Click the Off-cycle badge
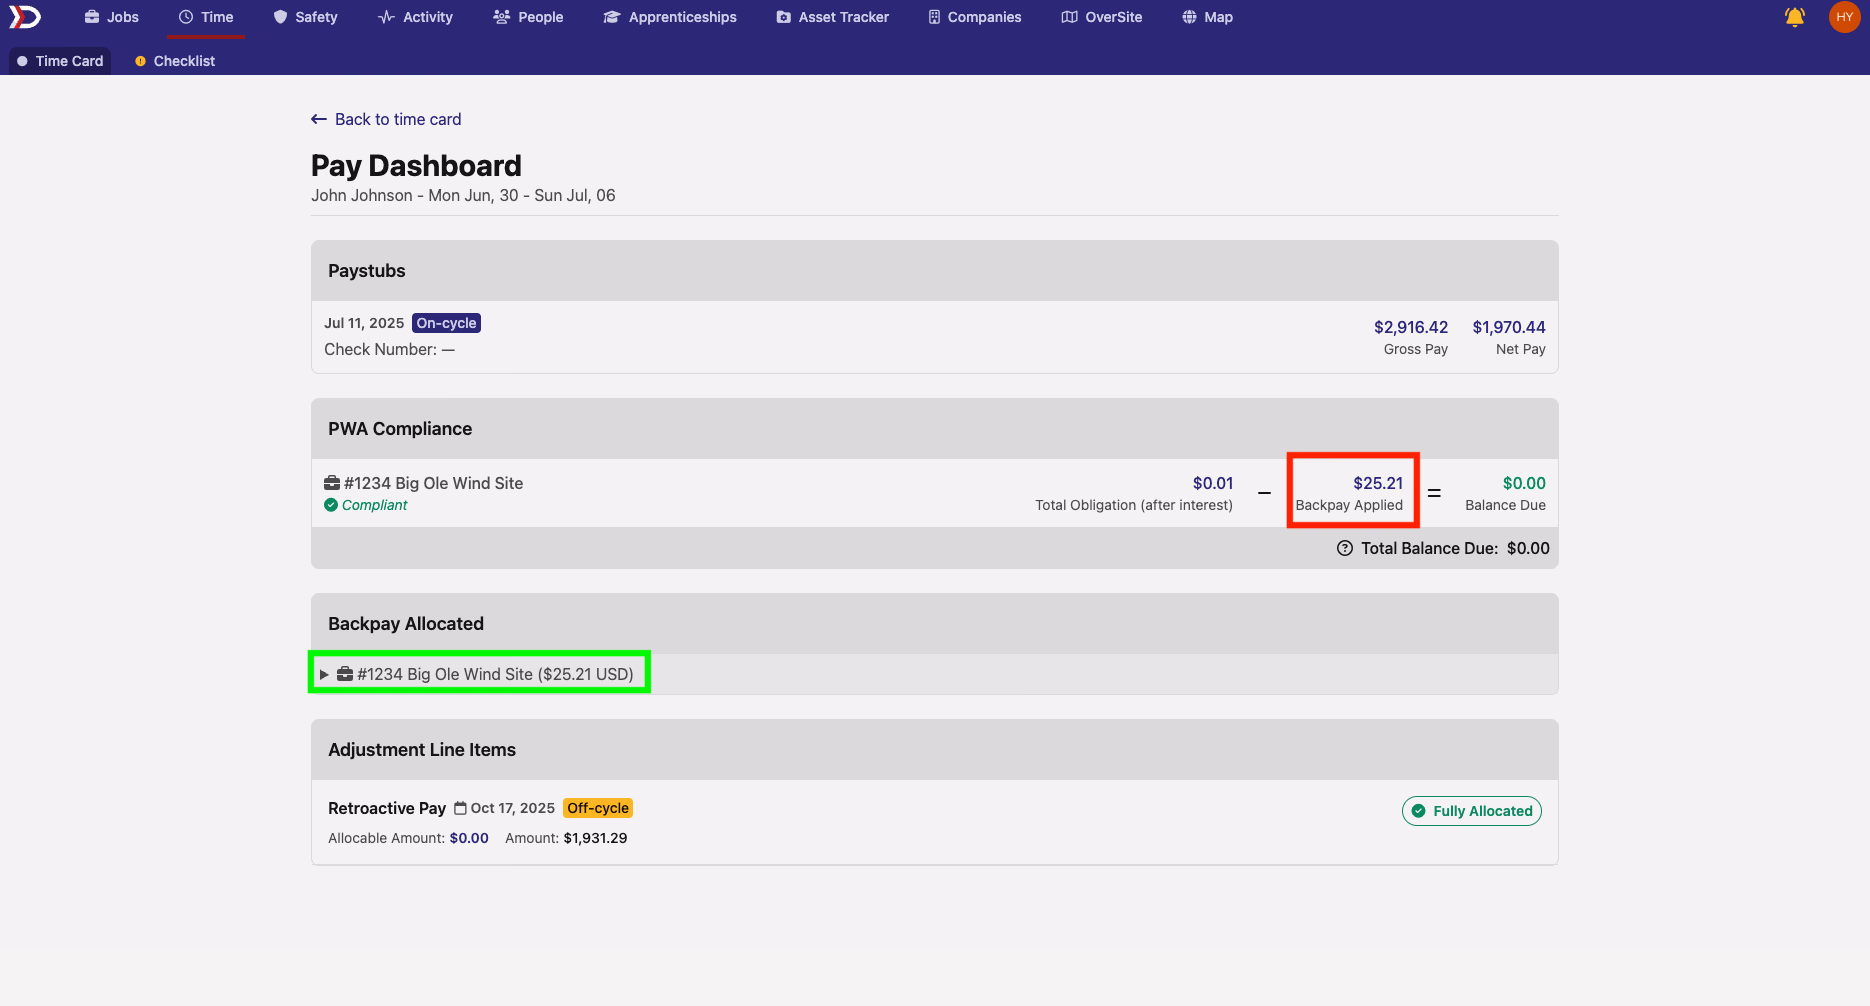This screenshot has height=1006, width=1870. coord(598,808)
